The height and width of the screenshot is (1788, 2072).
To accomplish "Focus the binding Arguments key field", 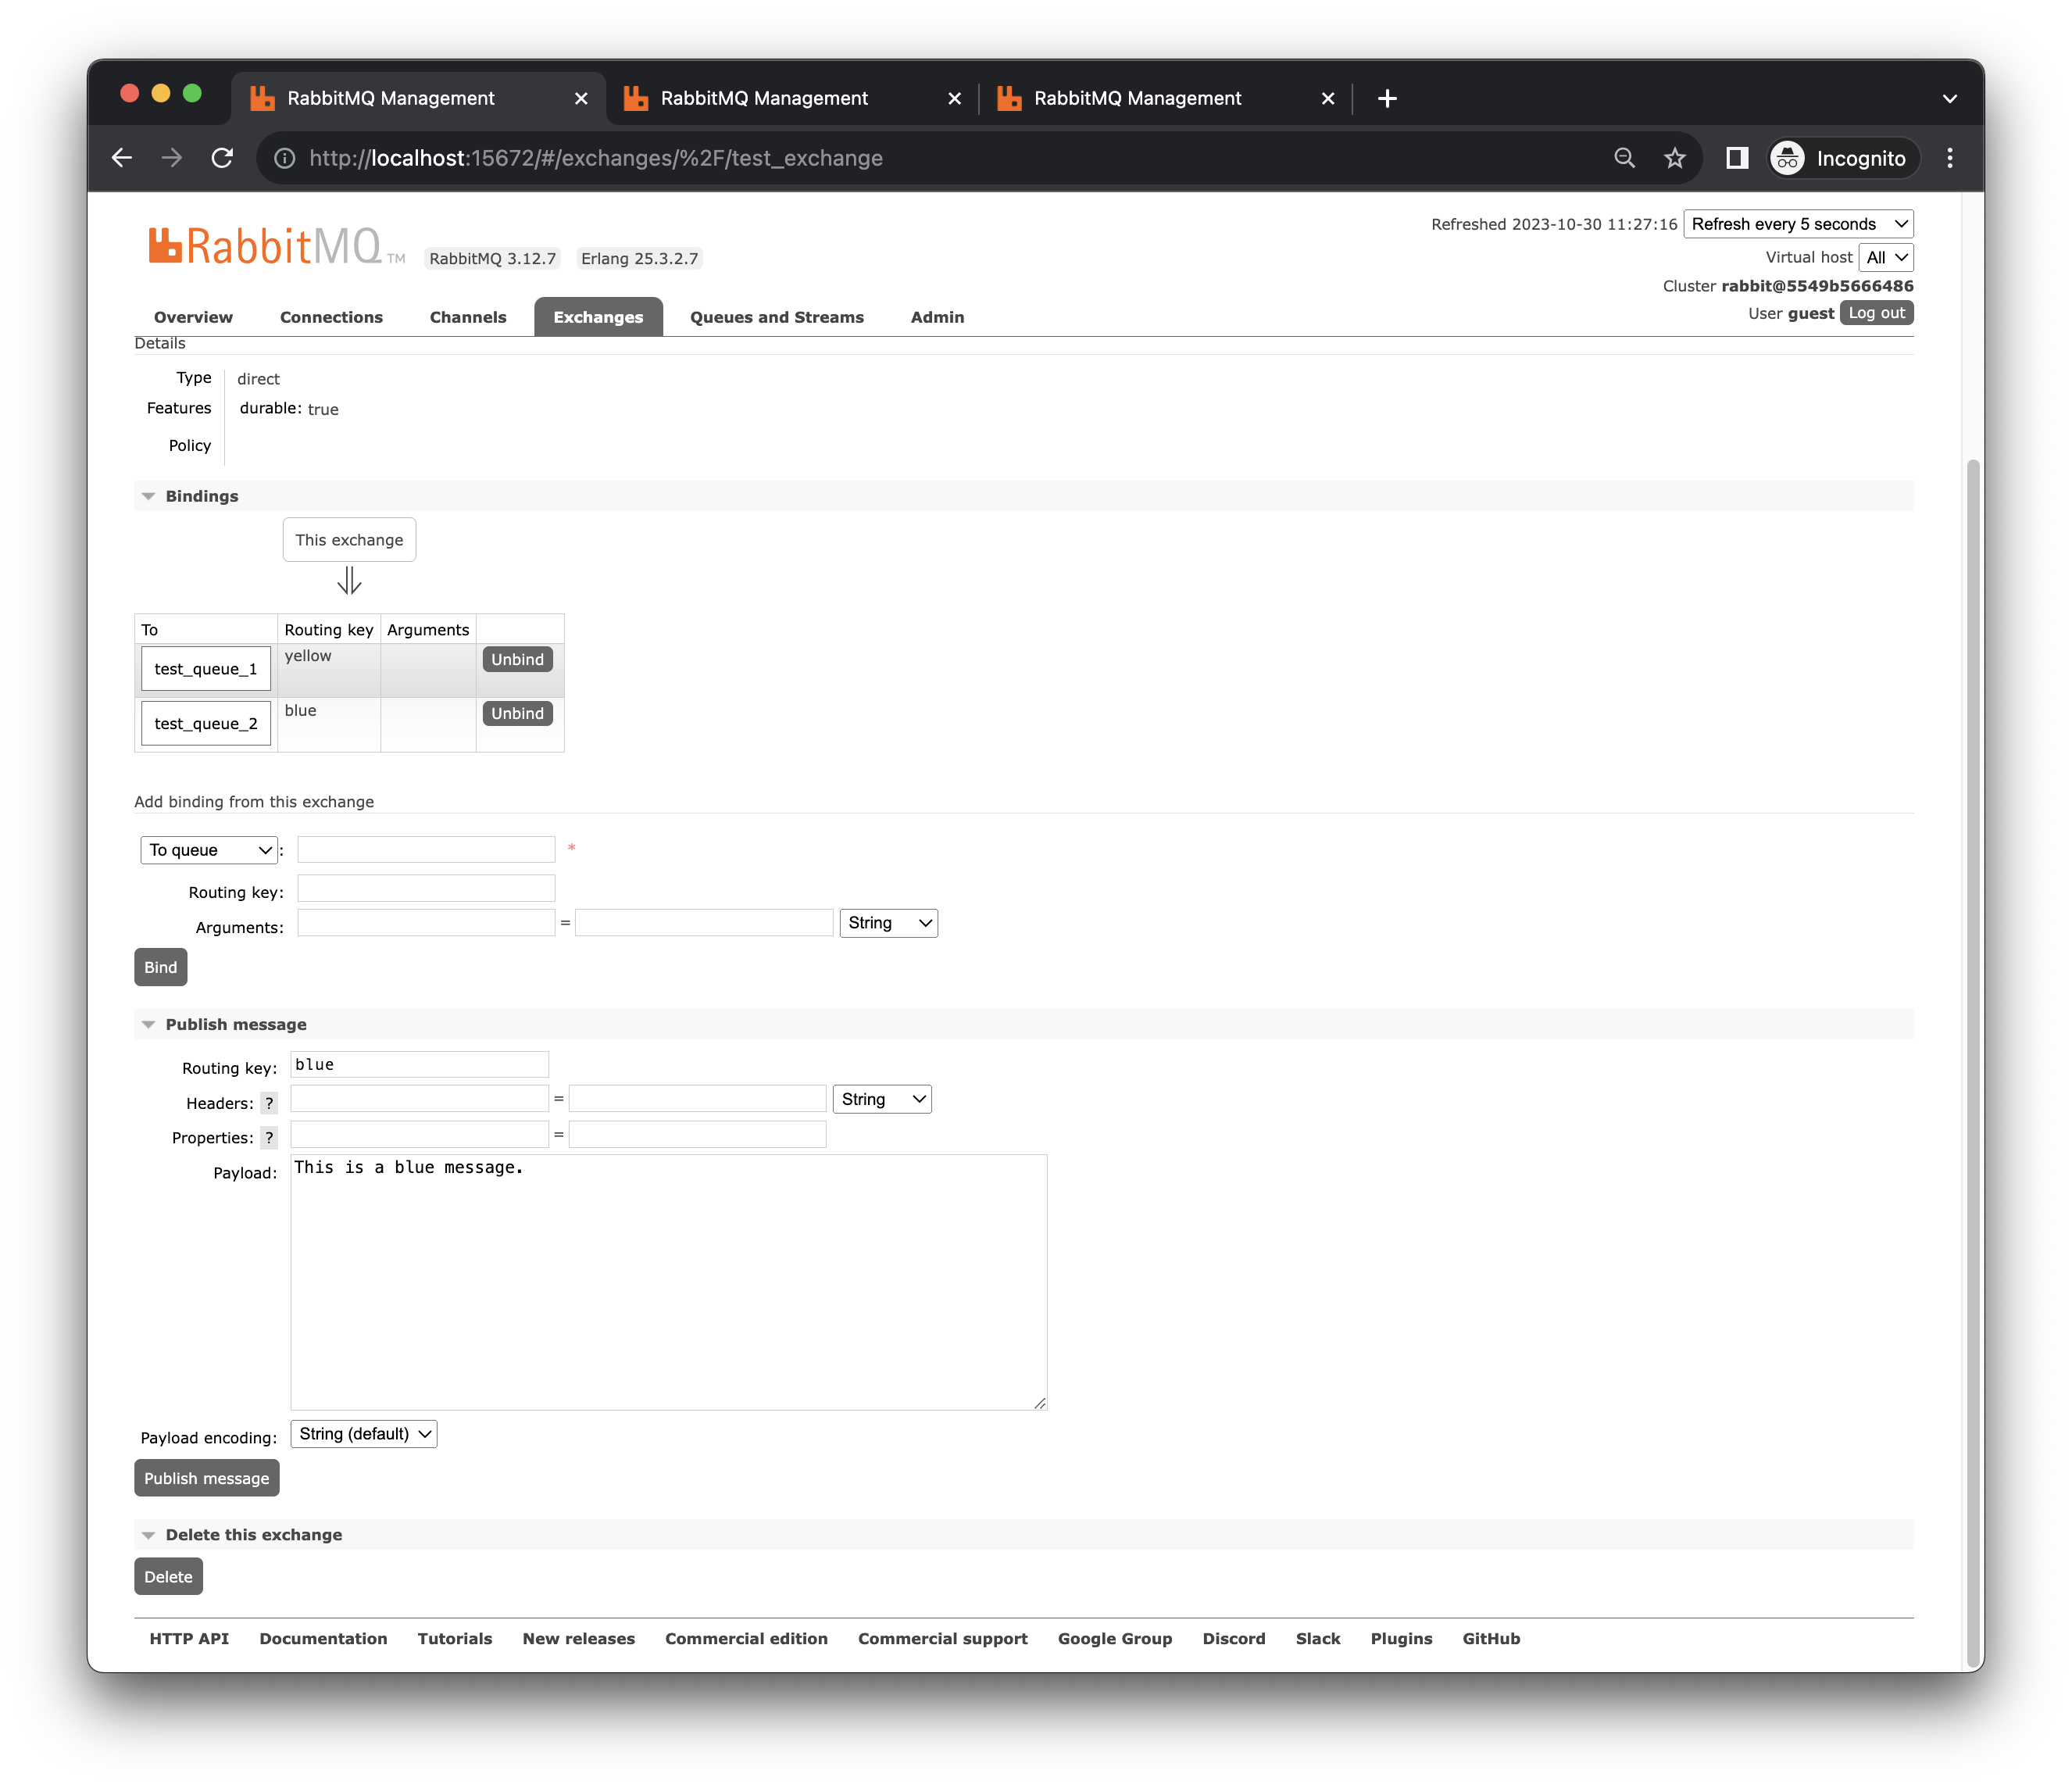I will tap(426, 922).
